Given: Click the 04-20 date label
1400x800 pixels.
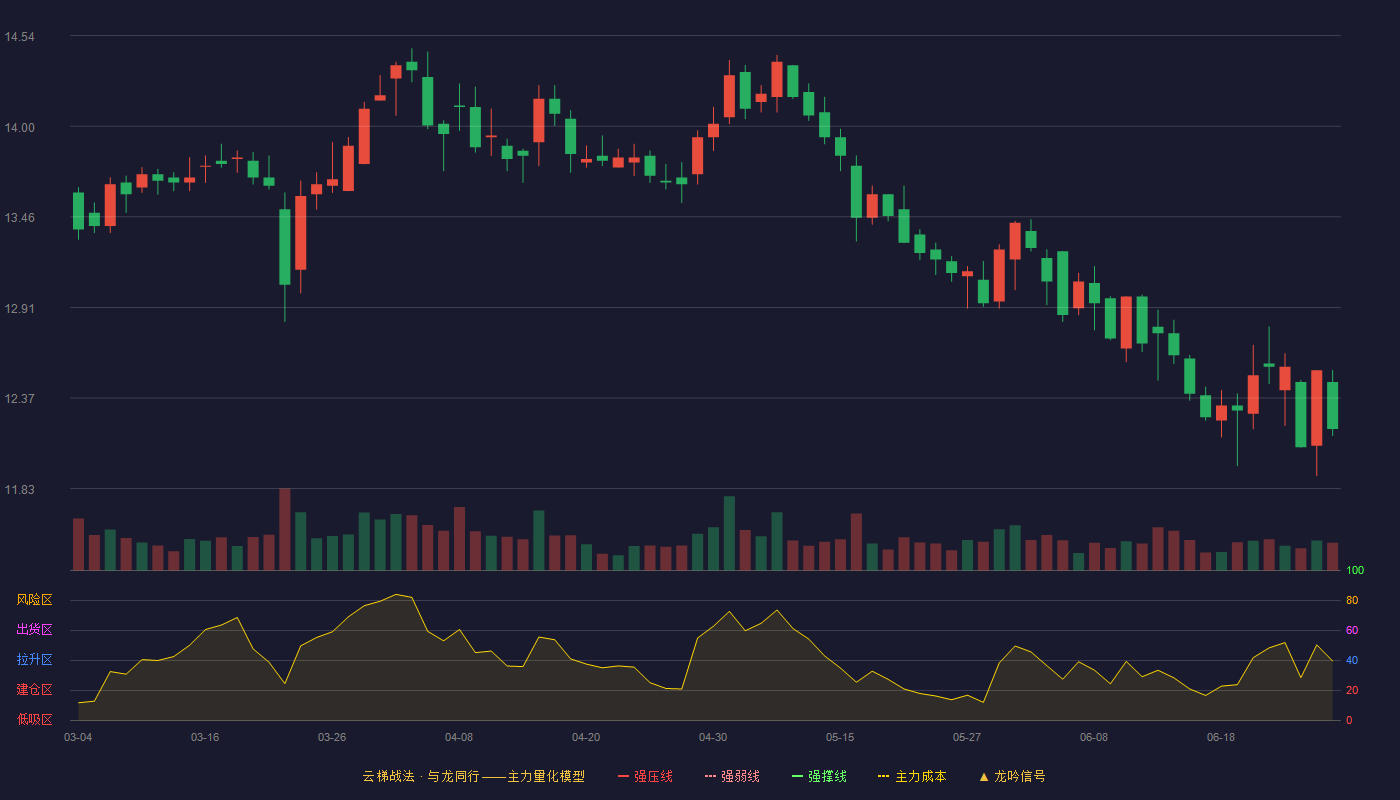Looking at the screenshot, I should [586, 737].
